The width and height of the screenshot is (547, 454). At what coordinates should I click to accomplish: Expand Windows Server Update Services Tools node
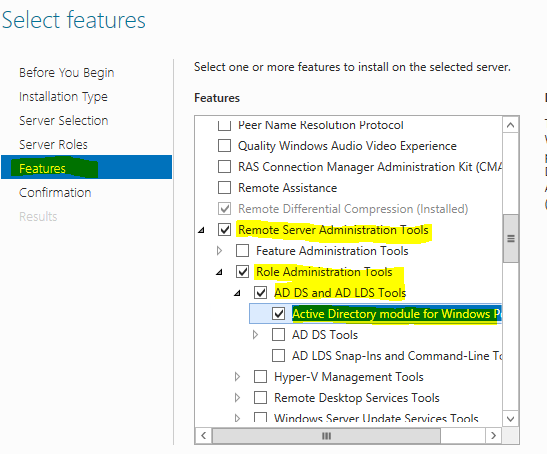coord(238,418)
